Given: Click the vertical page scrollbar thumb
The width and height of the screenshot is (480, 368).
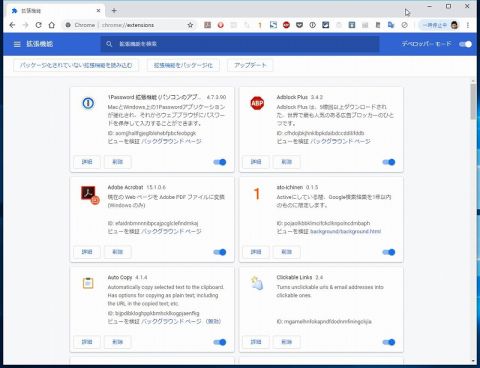Looking at the screenshot, I should pos(473,102).
